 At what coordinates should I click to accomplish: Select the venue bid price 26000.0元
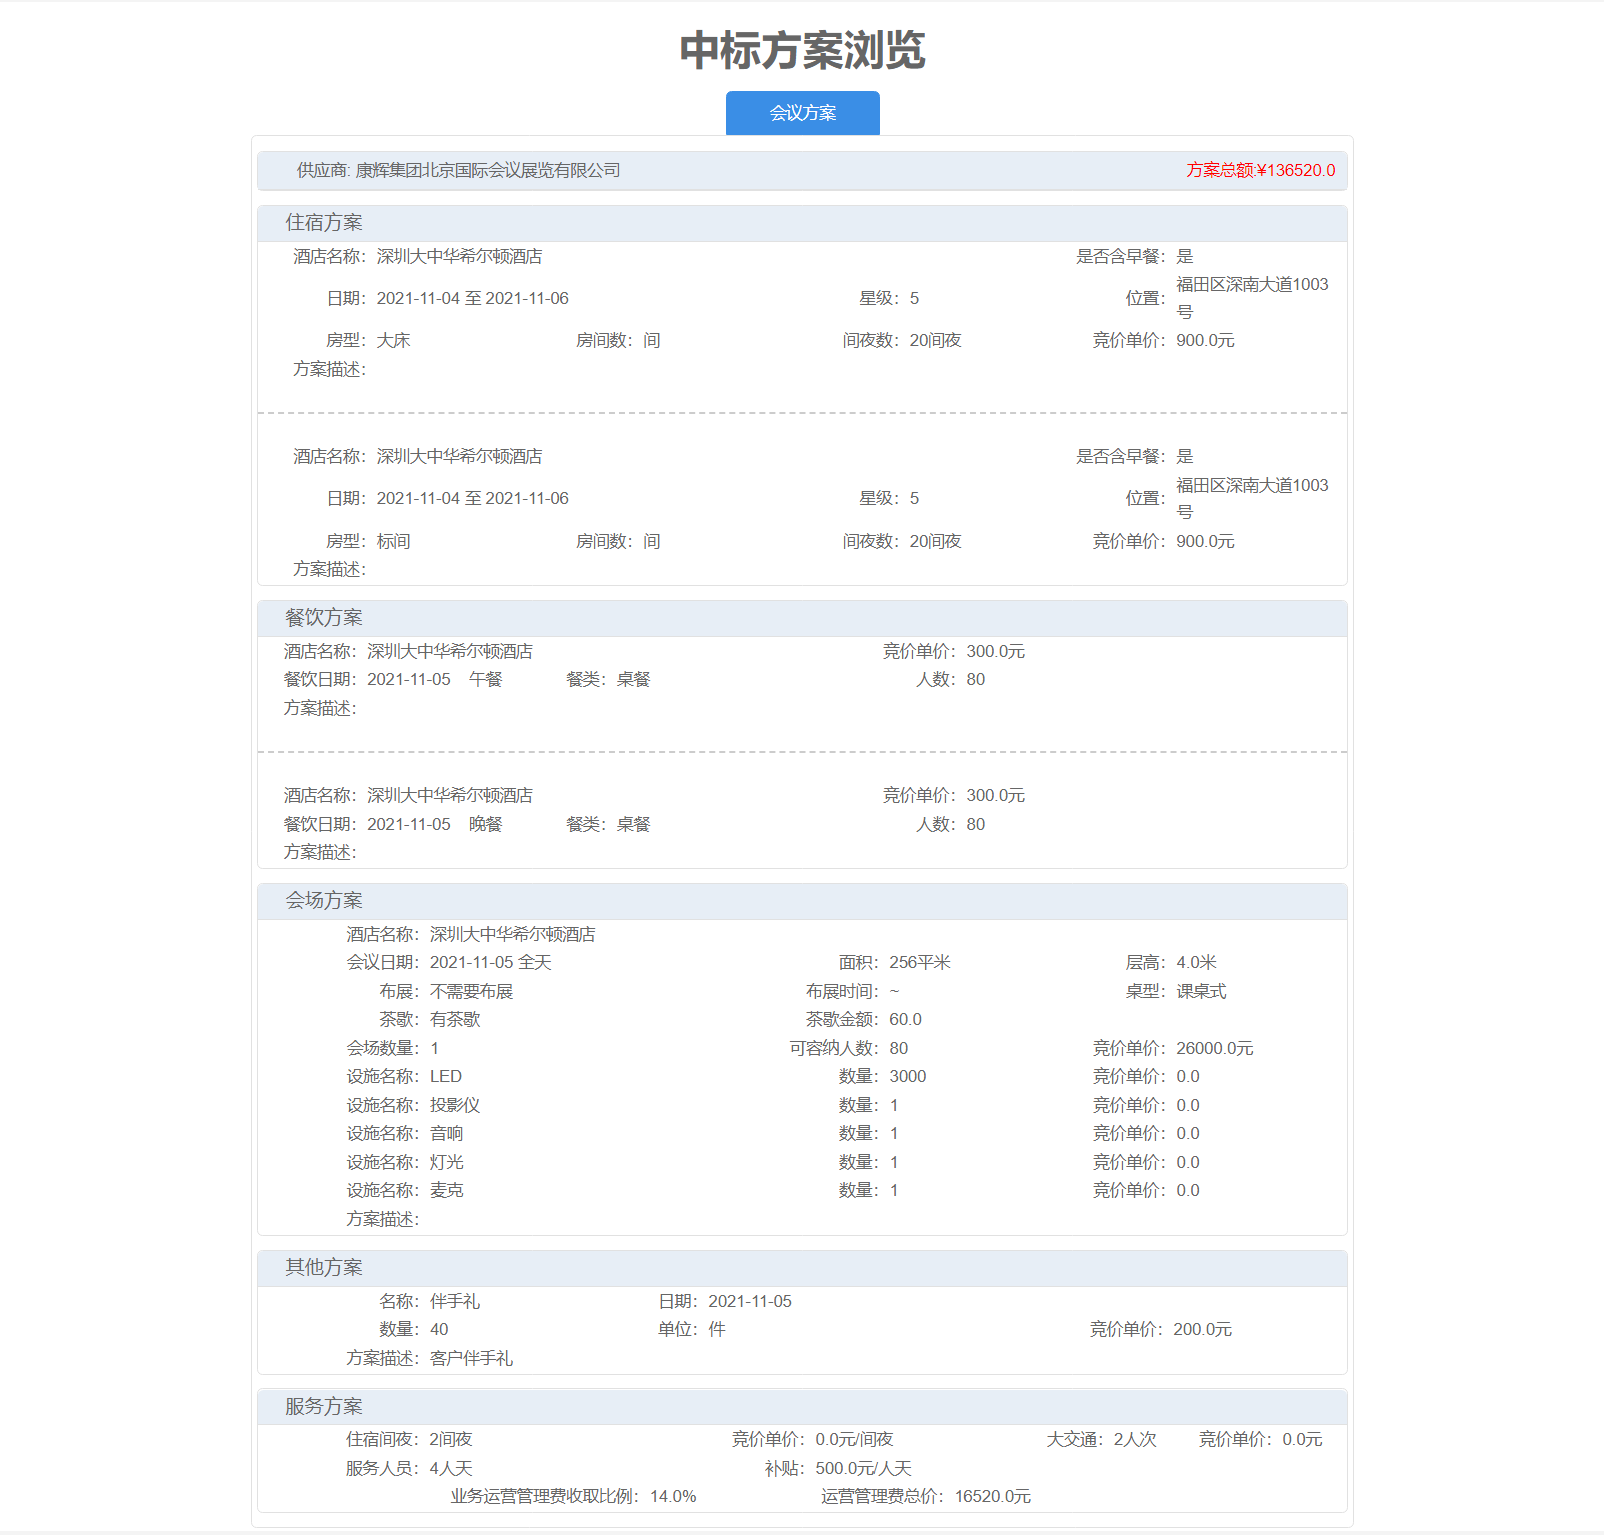1214,1049
